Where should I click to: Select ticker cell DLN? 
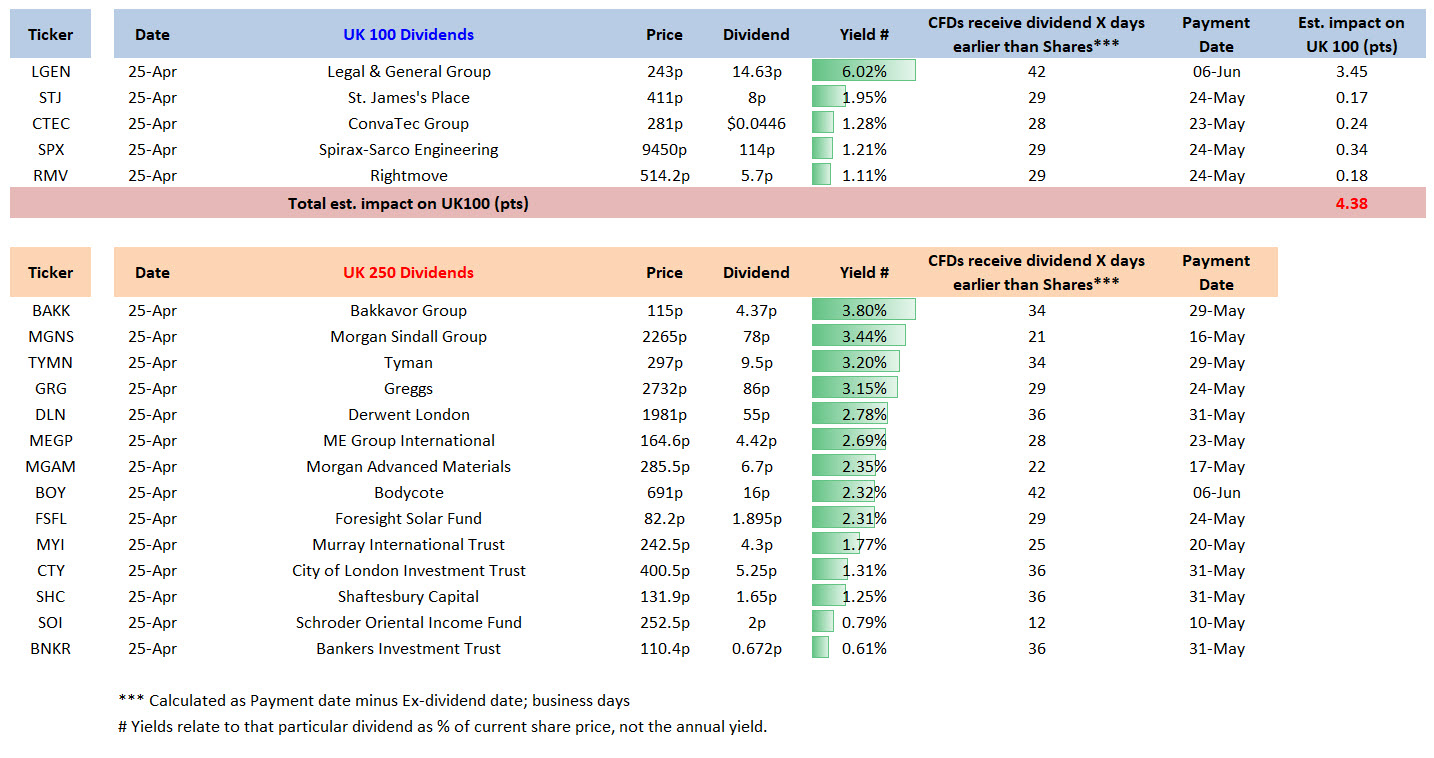[50, 414]
